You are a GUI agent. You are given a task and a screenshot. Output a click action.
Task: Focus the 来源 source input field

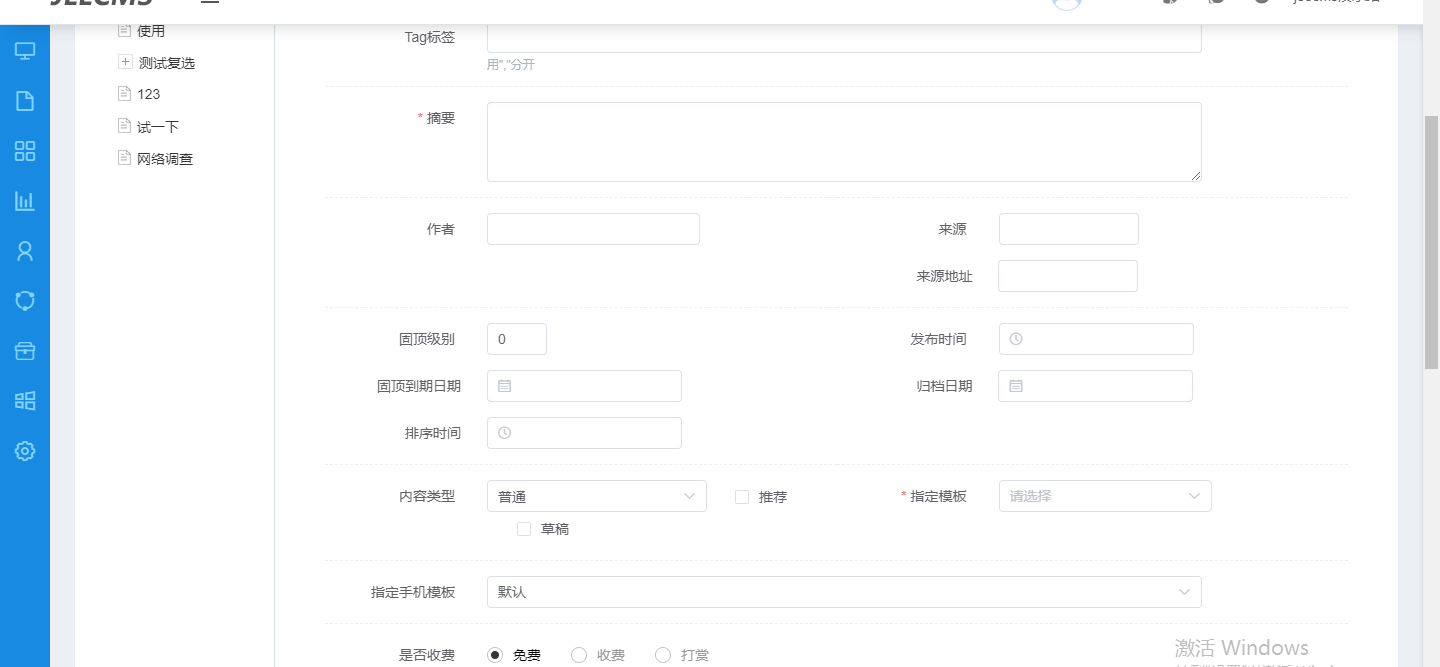pyautogui.click(x=1069, y=229)
